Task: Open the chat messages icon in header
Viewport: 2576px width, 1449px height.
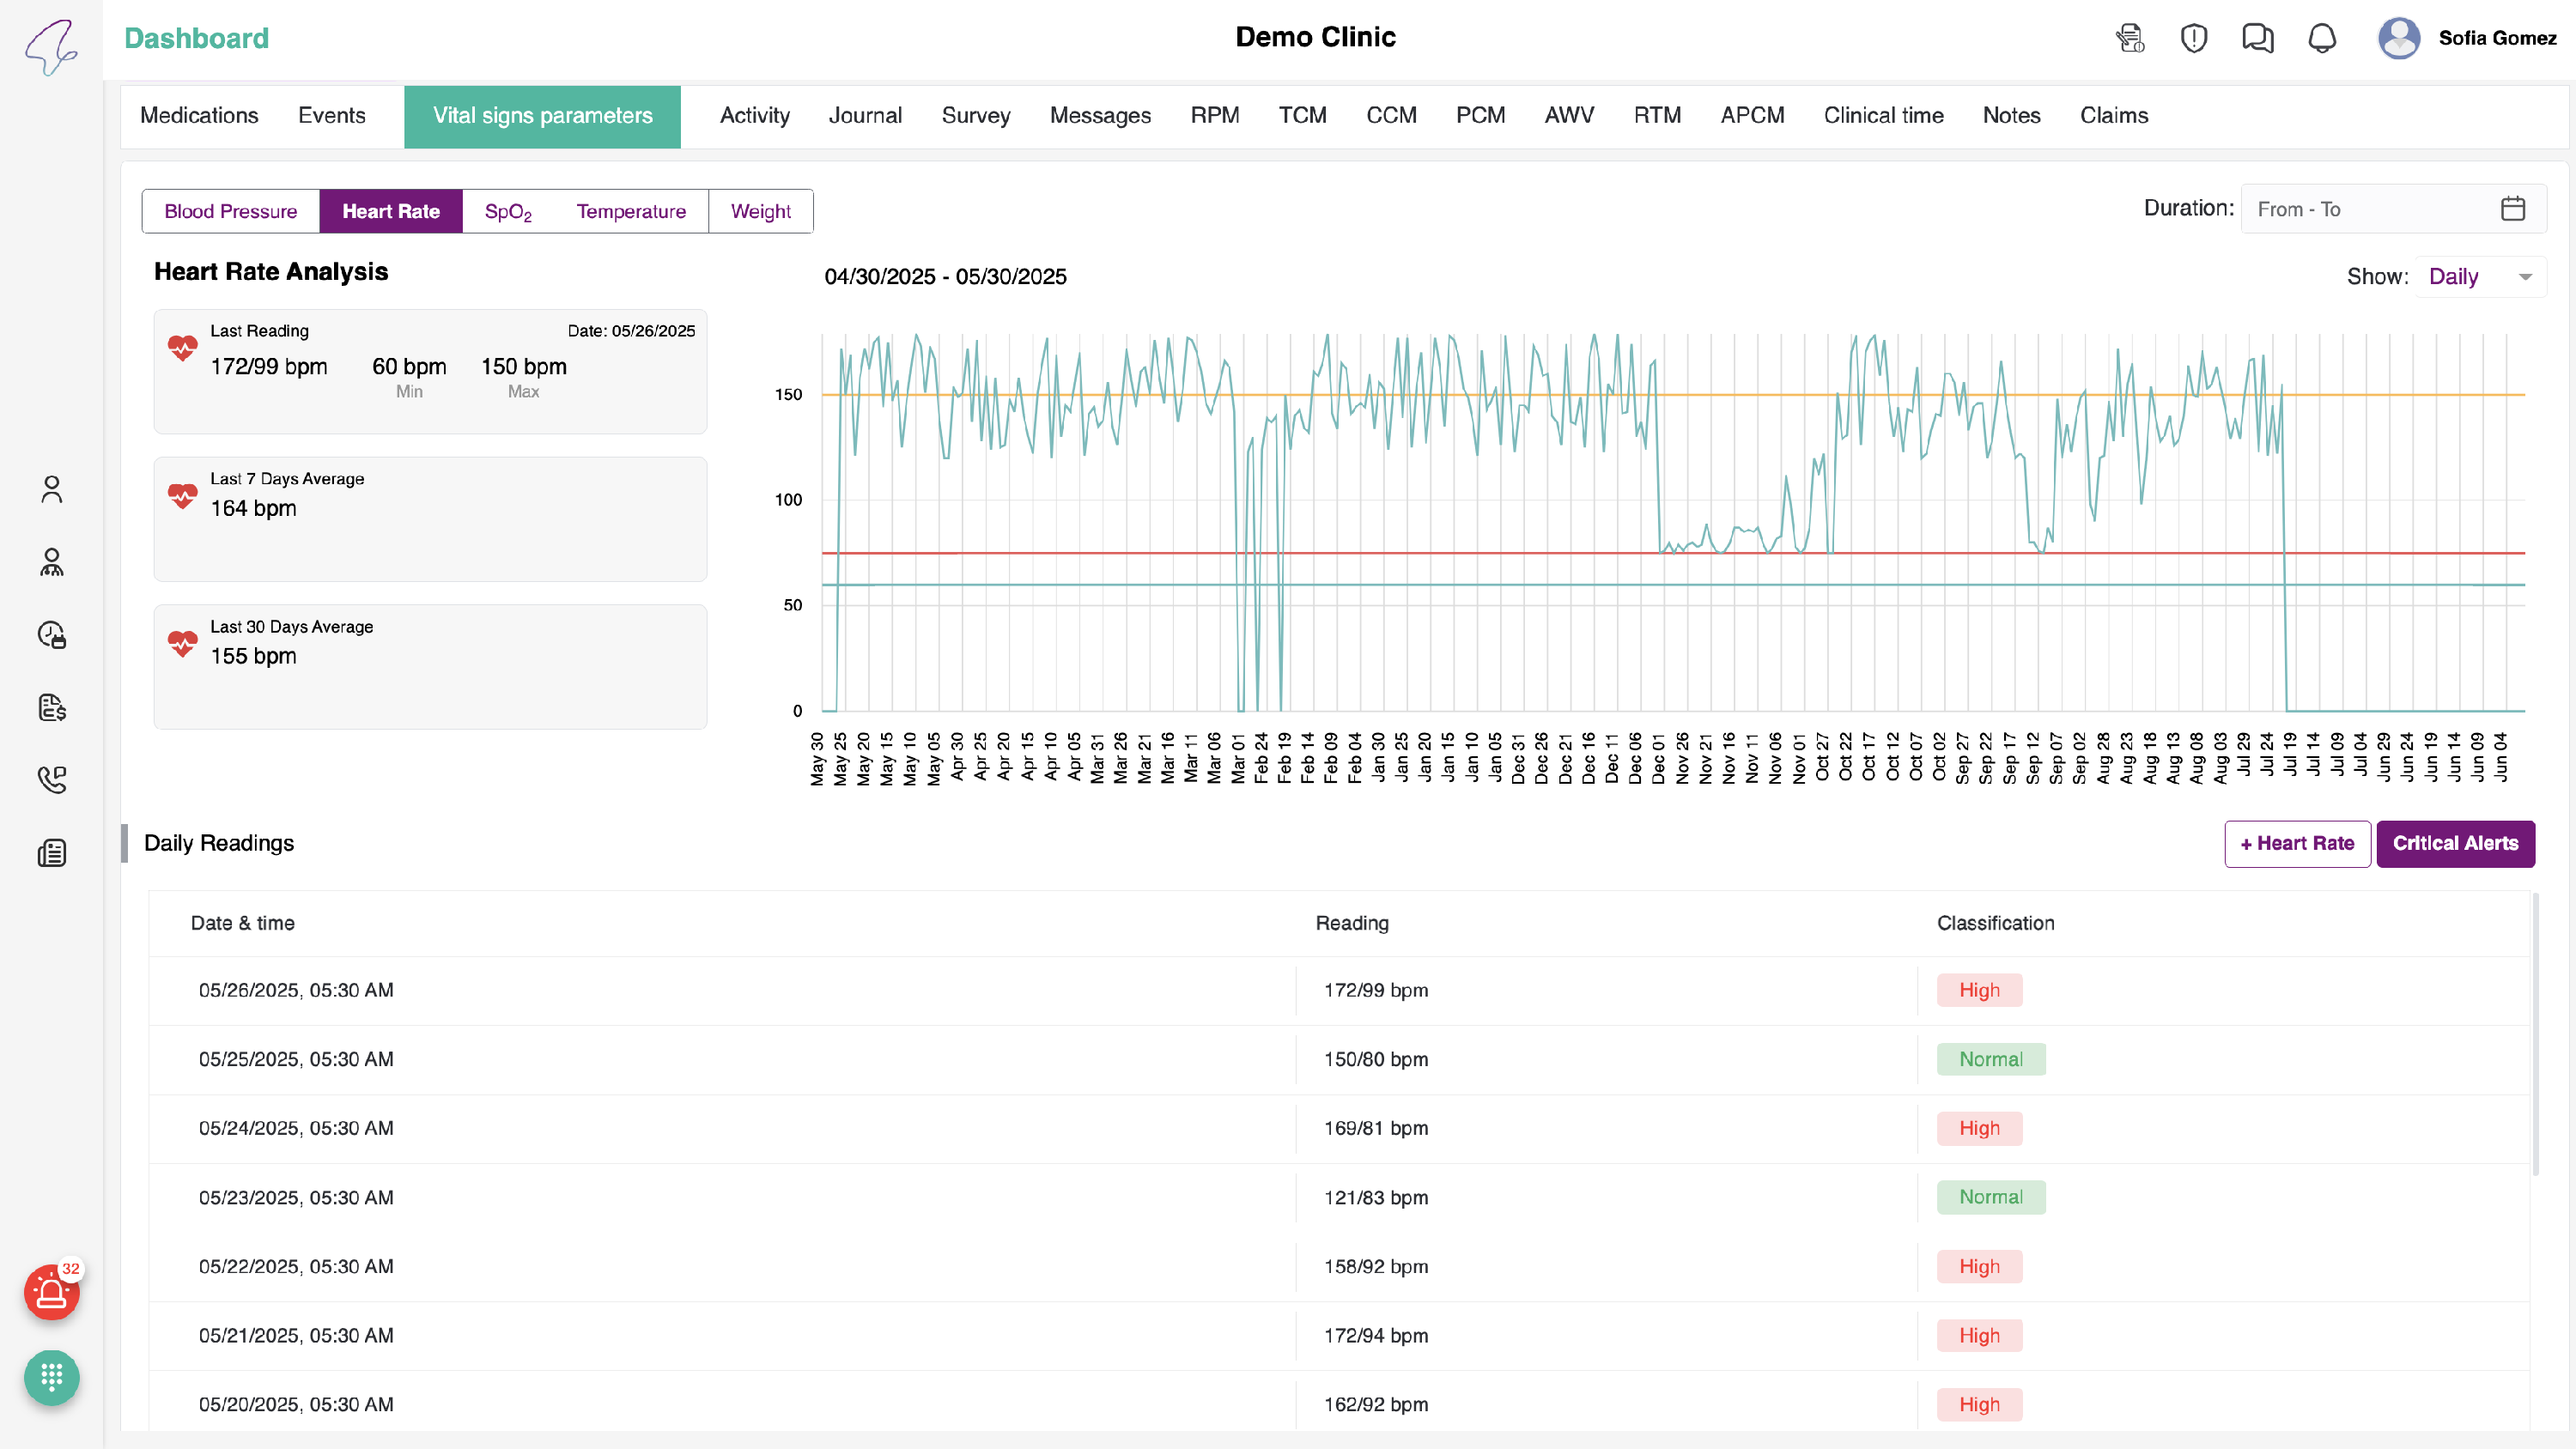Action: (x=2257, y=38)
